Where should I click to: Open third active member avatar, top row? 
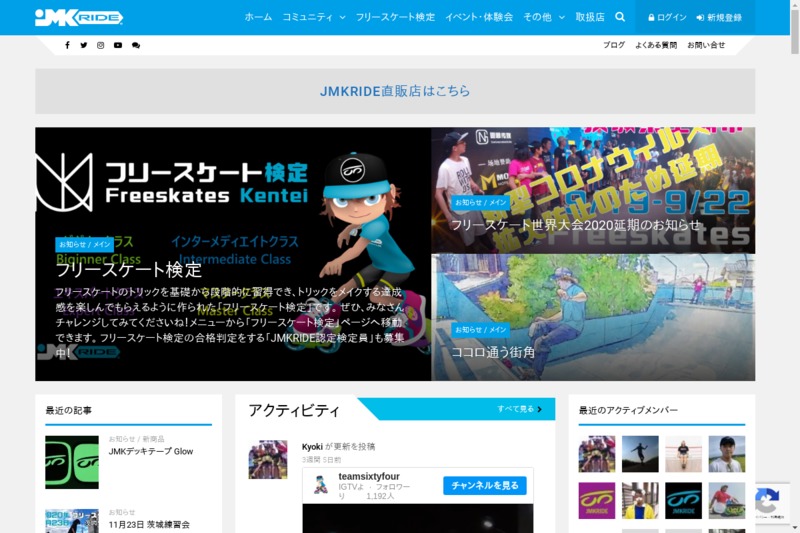point(684,454)
